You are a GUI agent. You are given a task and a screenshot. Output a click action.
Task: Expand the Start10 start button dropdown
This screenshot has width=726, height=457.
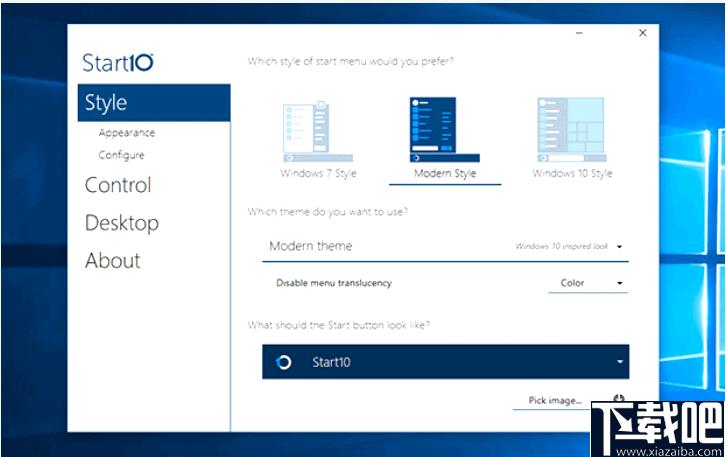coord(445,362)
